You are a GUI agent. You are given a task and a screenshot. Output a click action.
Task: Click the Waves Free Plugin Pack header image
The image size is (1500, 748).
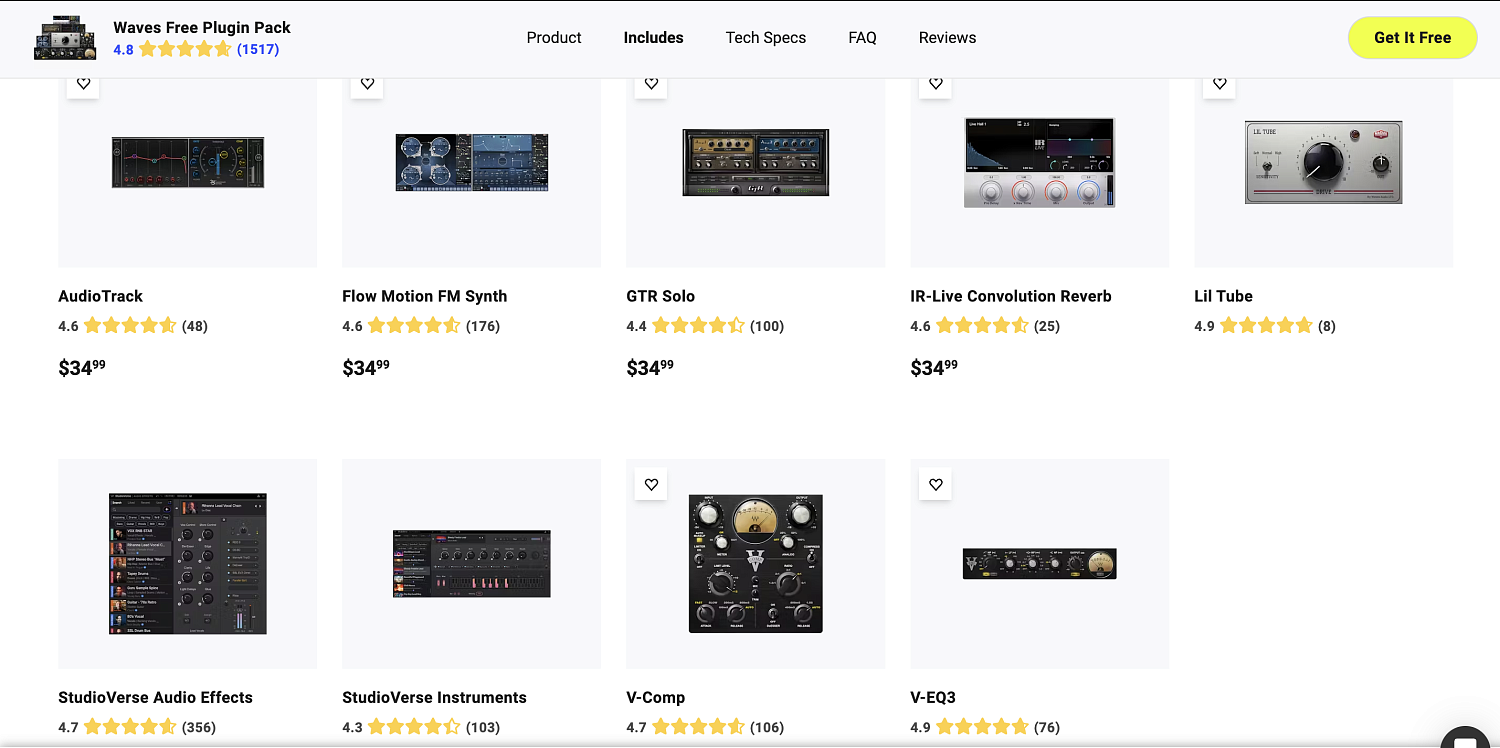click(x=65, y=38)
